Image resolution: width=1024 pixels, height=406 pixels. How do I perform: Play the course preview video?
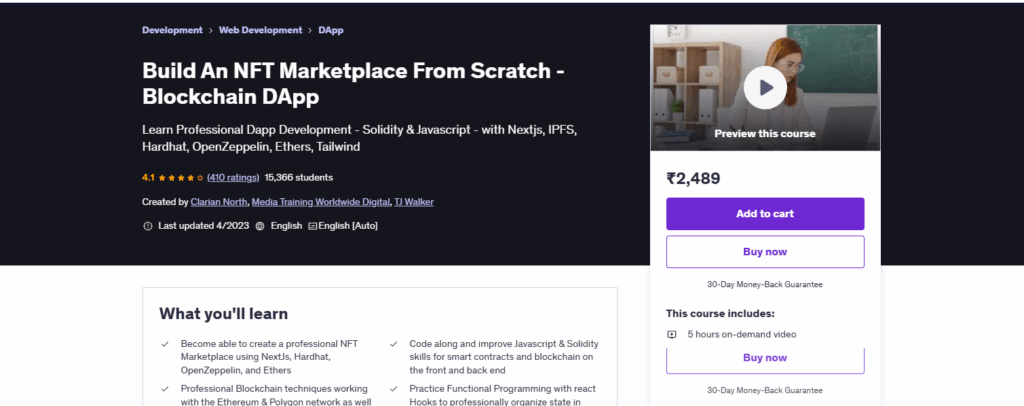(x=765, y=88)
